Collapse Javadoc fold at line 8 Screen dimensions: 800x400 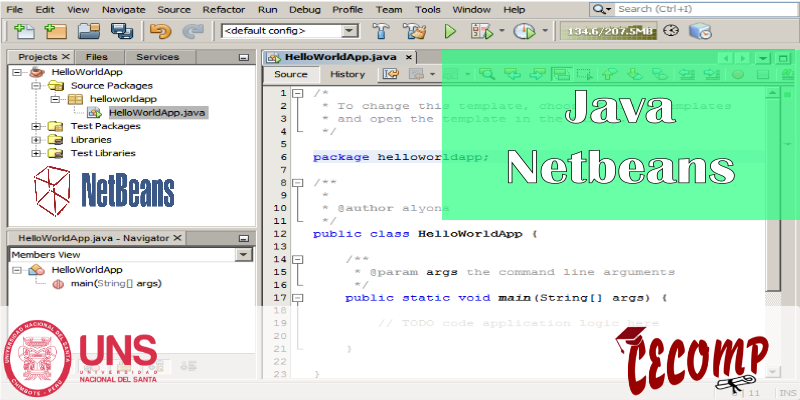pos(297,183)
